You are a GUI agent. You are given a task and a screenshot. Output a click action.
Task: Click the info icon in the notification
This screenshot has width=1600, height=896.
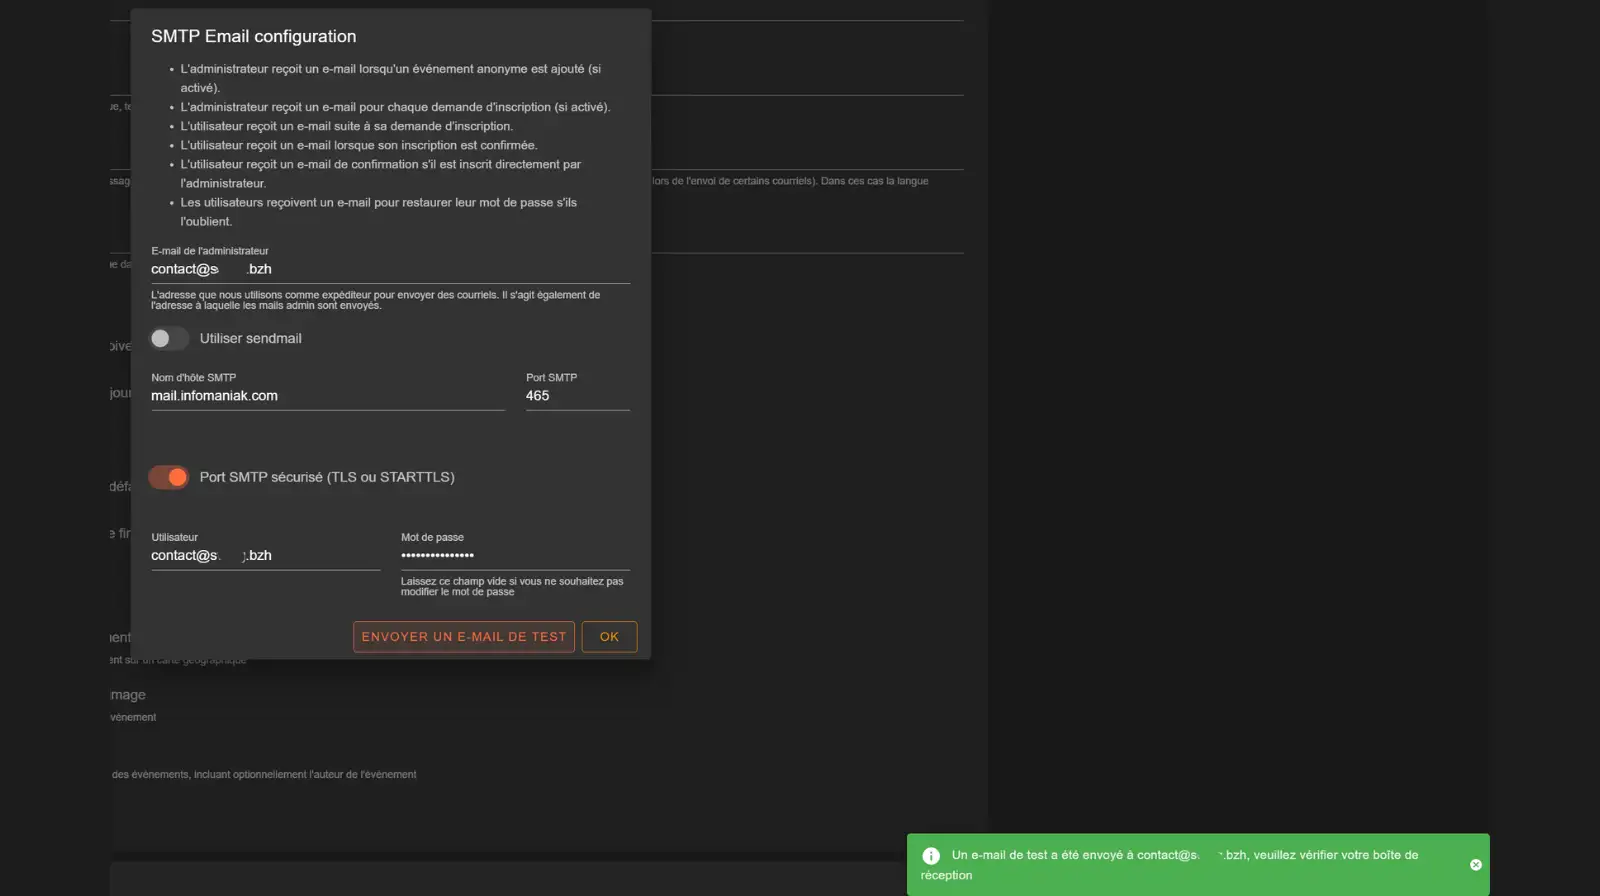pyautogui.click(x=931, y=856)
